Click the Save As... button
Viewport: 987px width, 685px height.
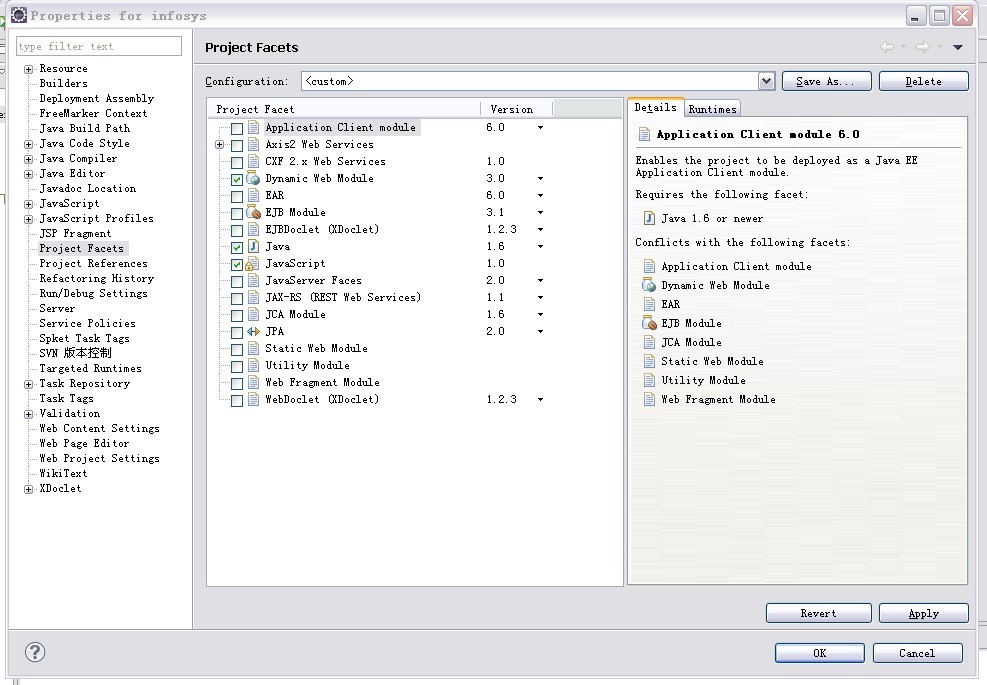coord(826,81)
